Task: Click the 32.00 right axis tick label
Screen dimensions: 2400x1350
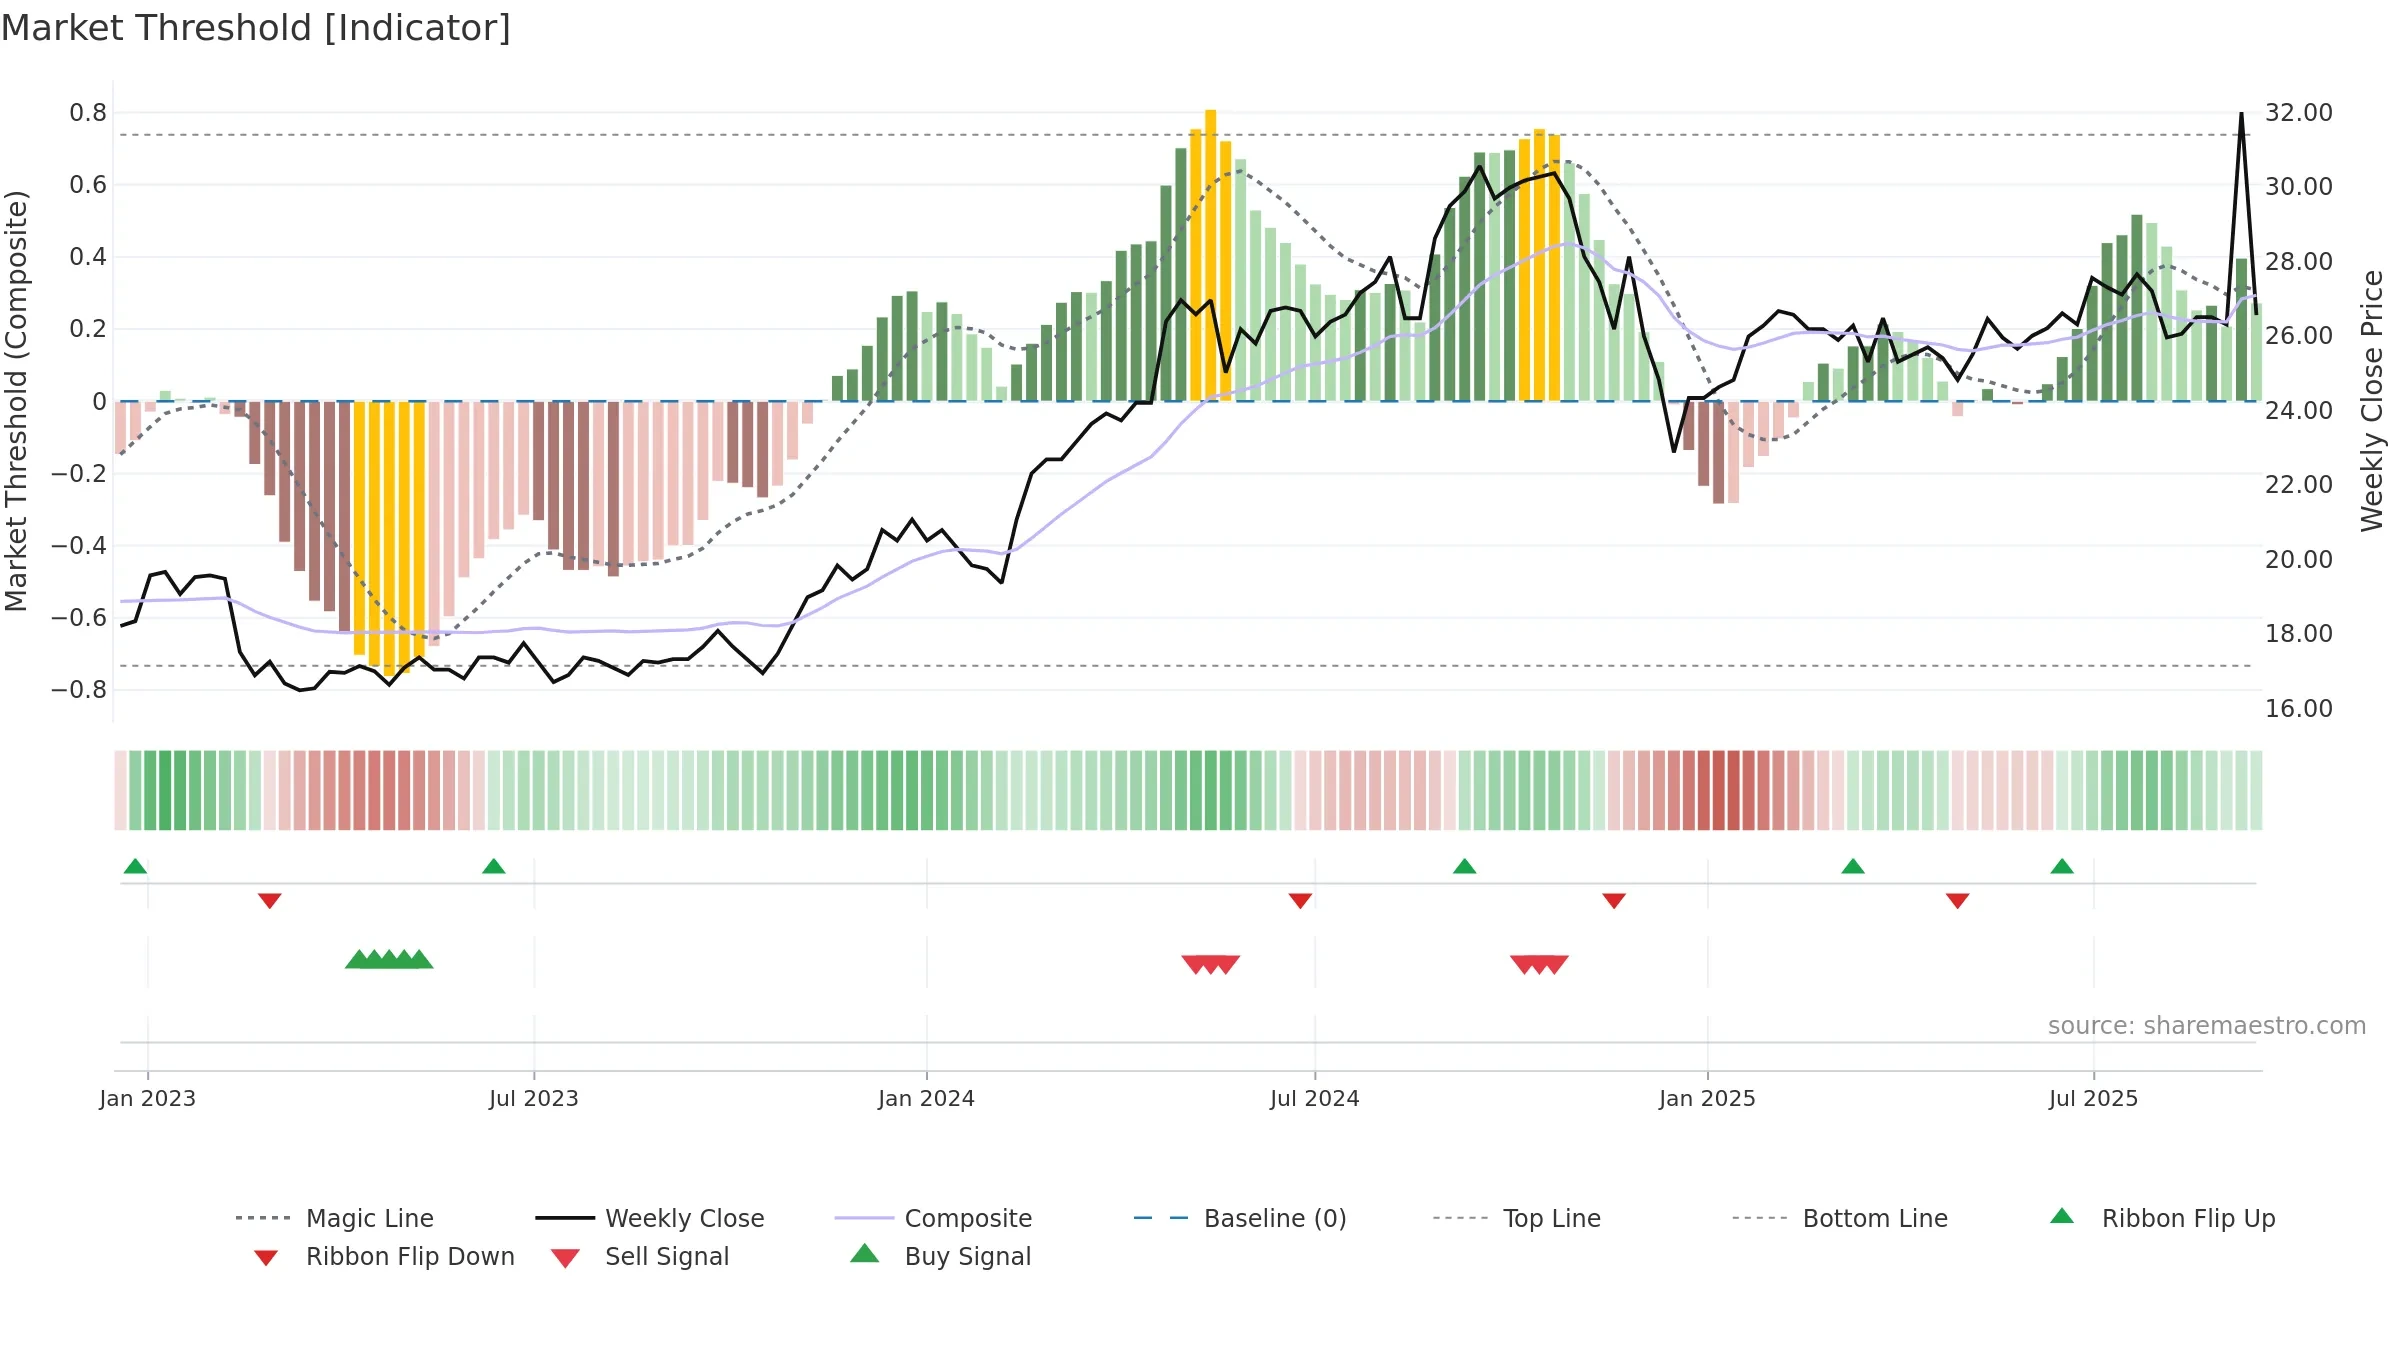Action: (x=2299, y=113)
